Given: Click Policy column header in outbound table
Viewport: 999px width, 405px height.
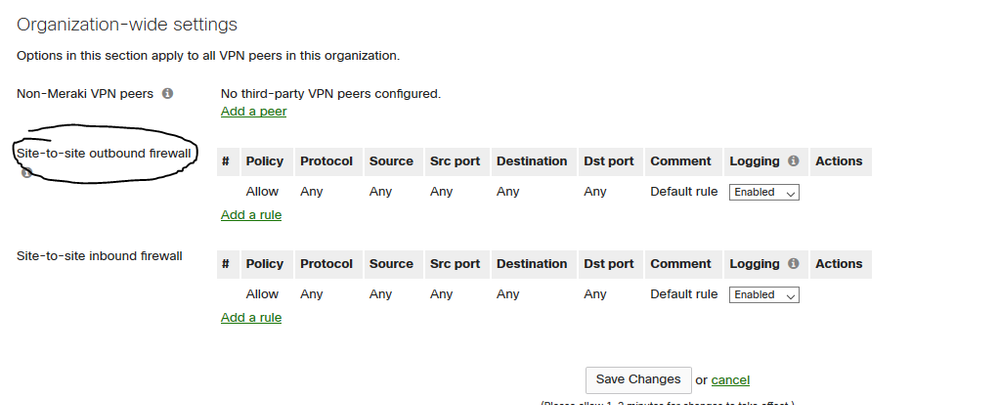Looking at the screenshot, I should coord(264,161).
